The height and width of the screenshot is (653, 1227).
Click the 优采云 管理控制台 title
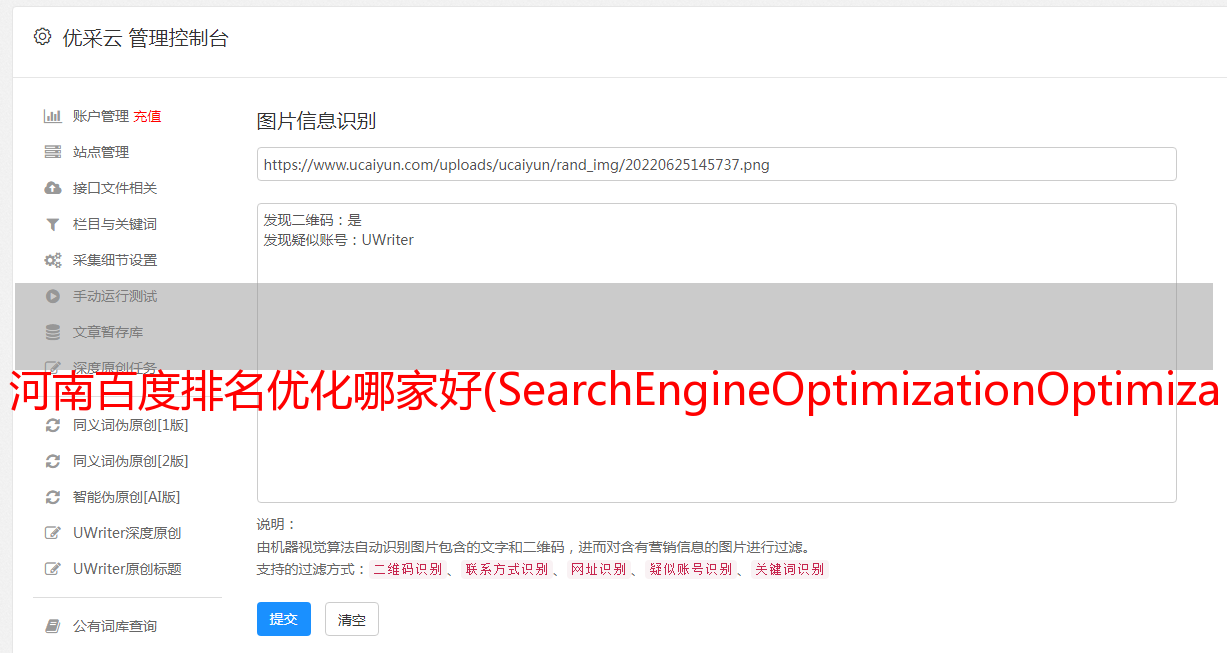coord(146,38)
